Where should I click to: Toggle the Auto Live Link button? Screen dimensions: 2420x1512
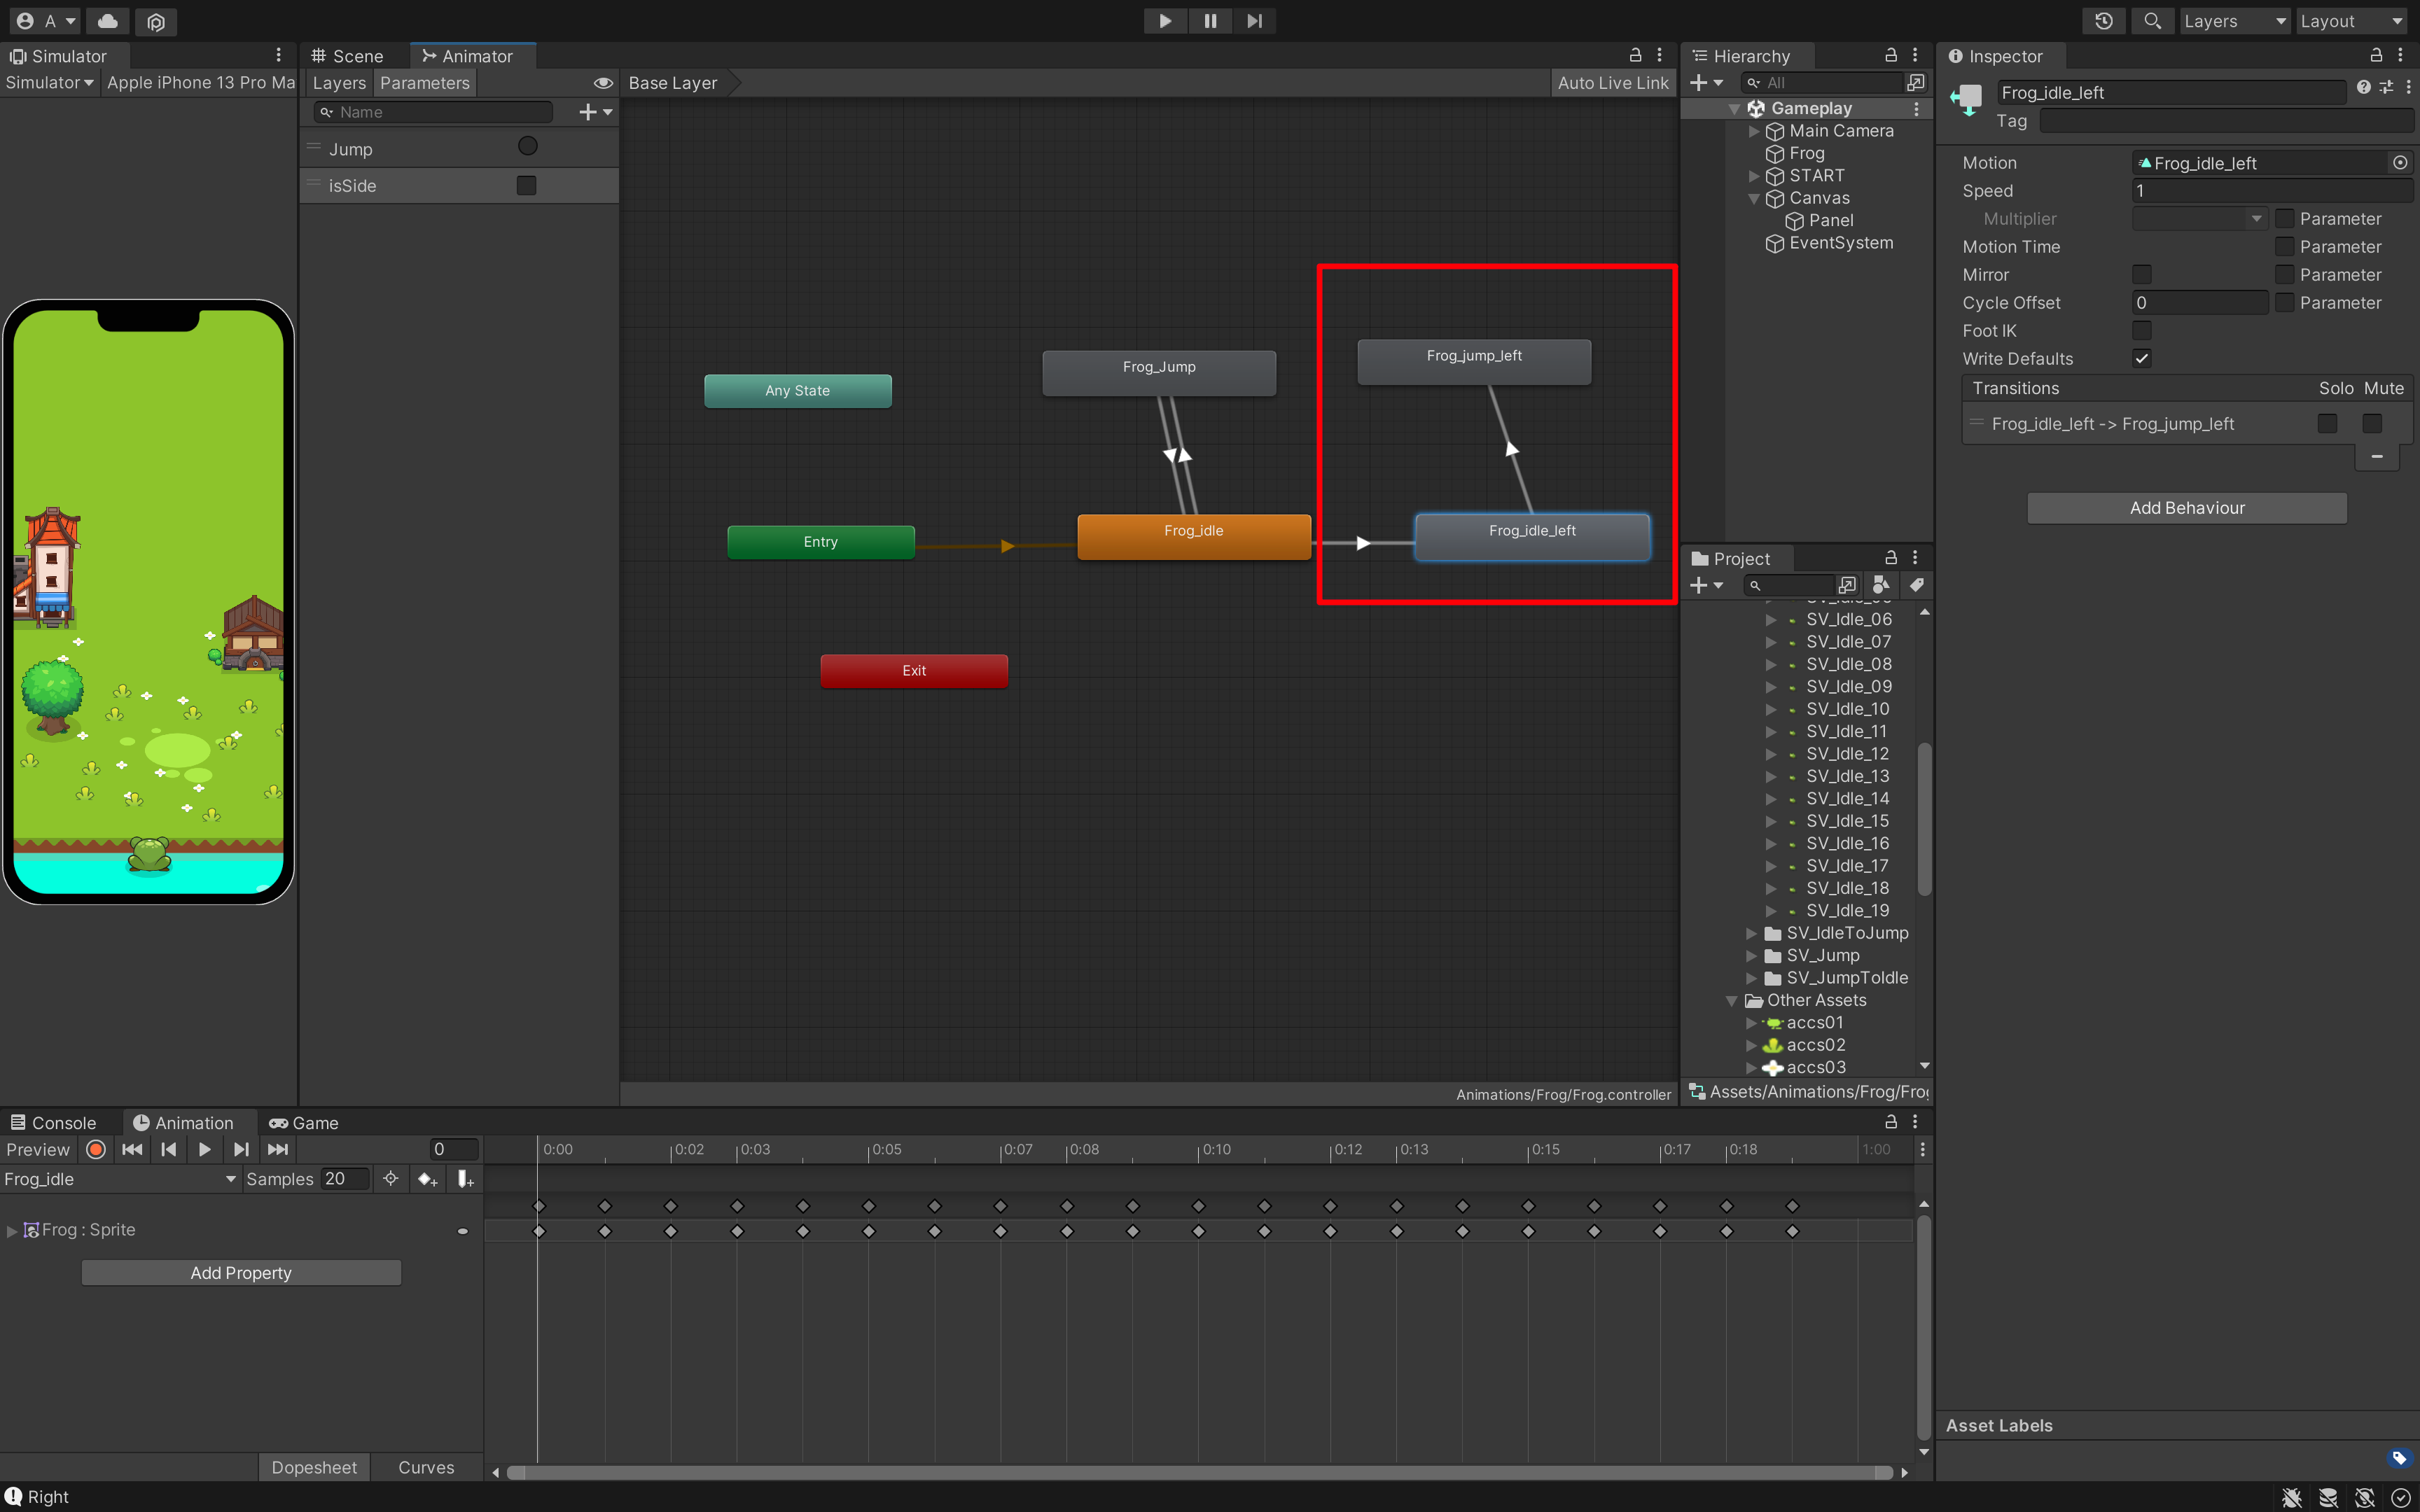(x=1613, y=83)
